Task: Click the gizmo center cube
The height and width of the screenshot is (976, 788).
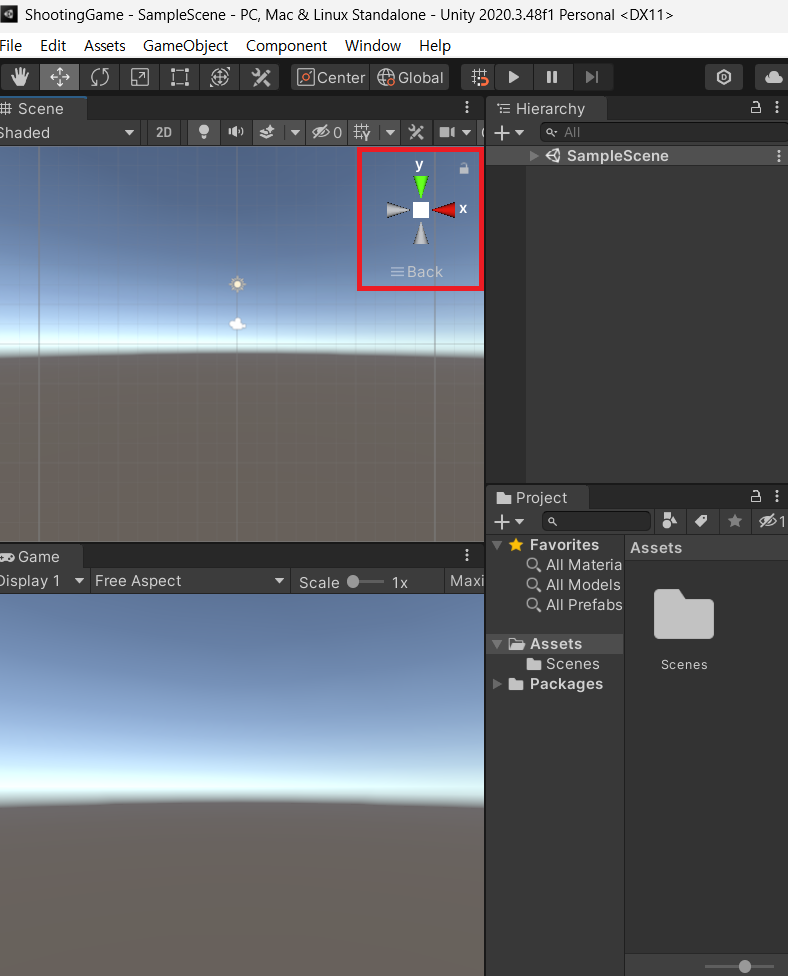Action: click(x=421, y=210)
